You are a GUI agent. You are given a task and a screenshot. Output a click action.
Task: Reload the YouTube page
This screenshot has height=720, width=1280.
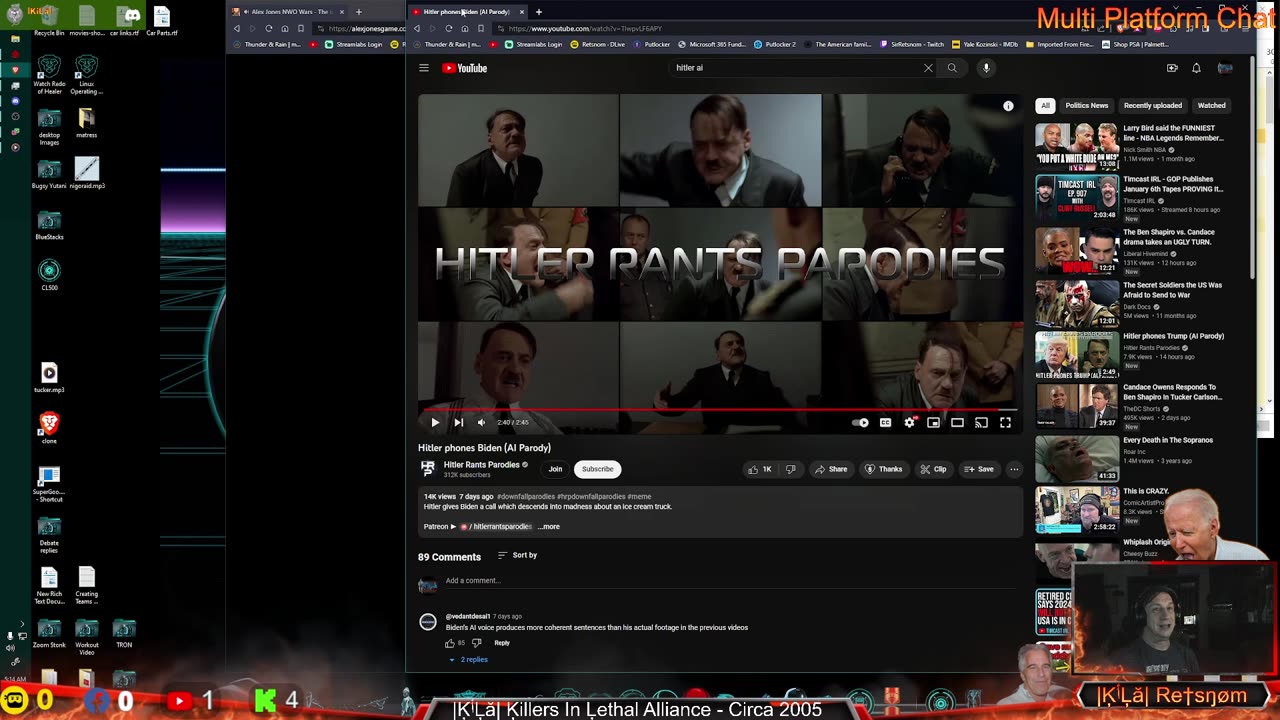(x=448, y=28)
